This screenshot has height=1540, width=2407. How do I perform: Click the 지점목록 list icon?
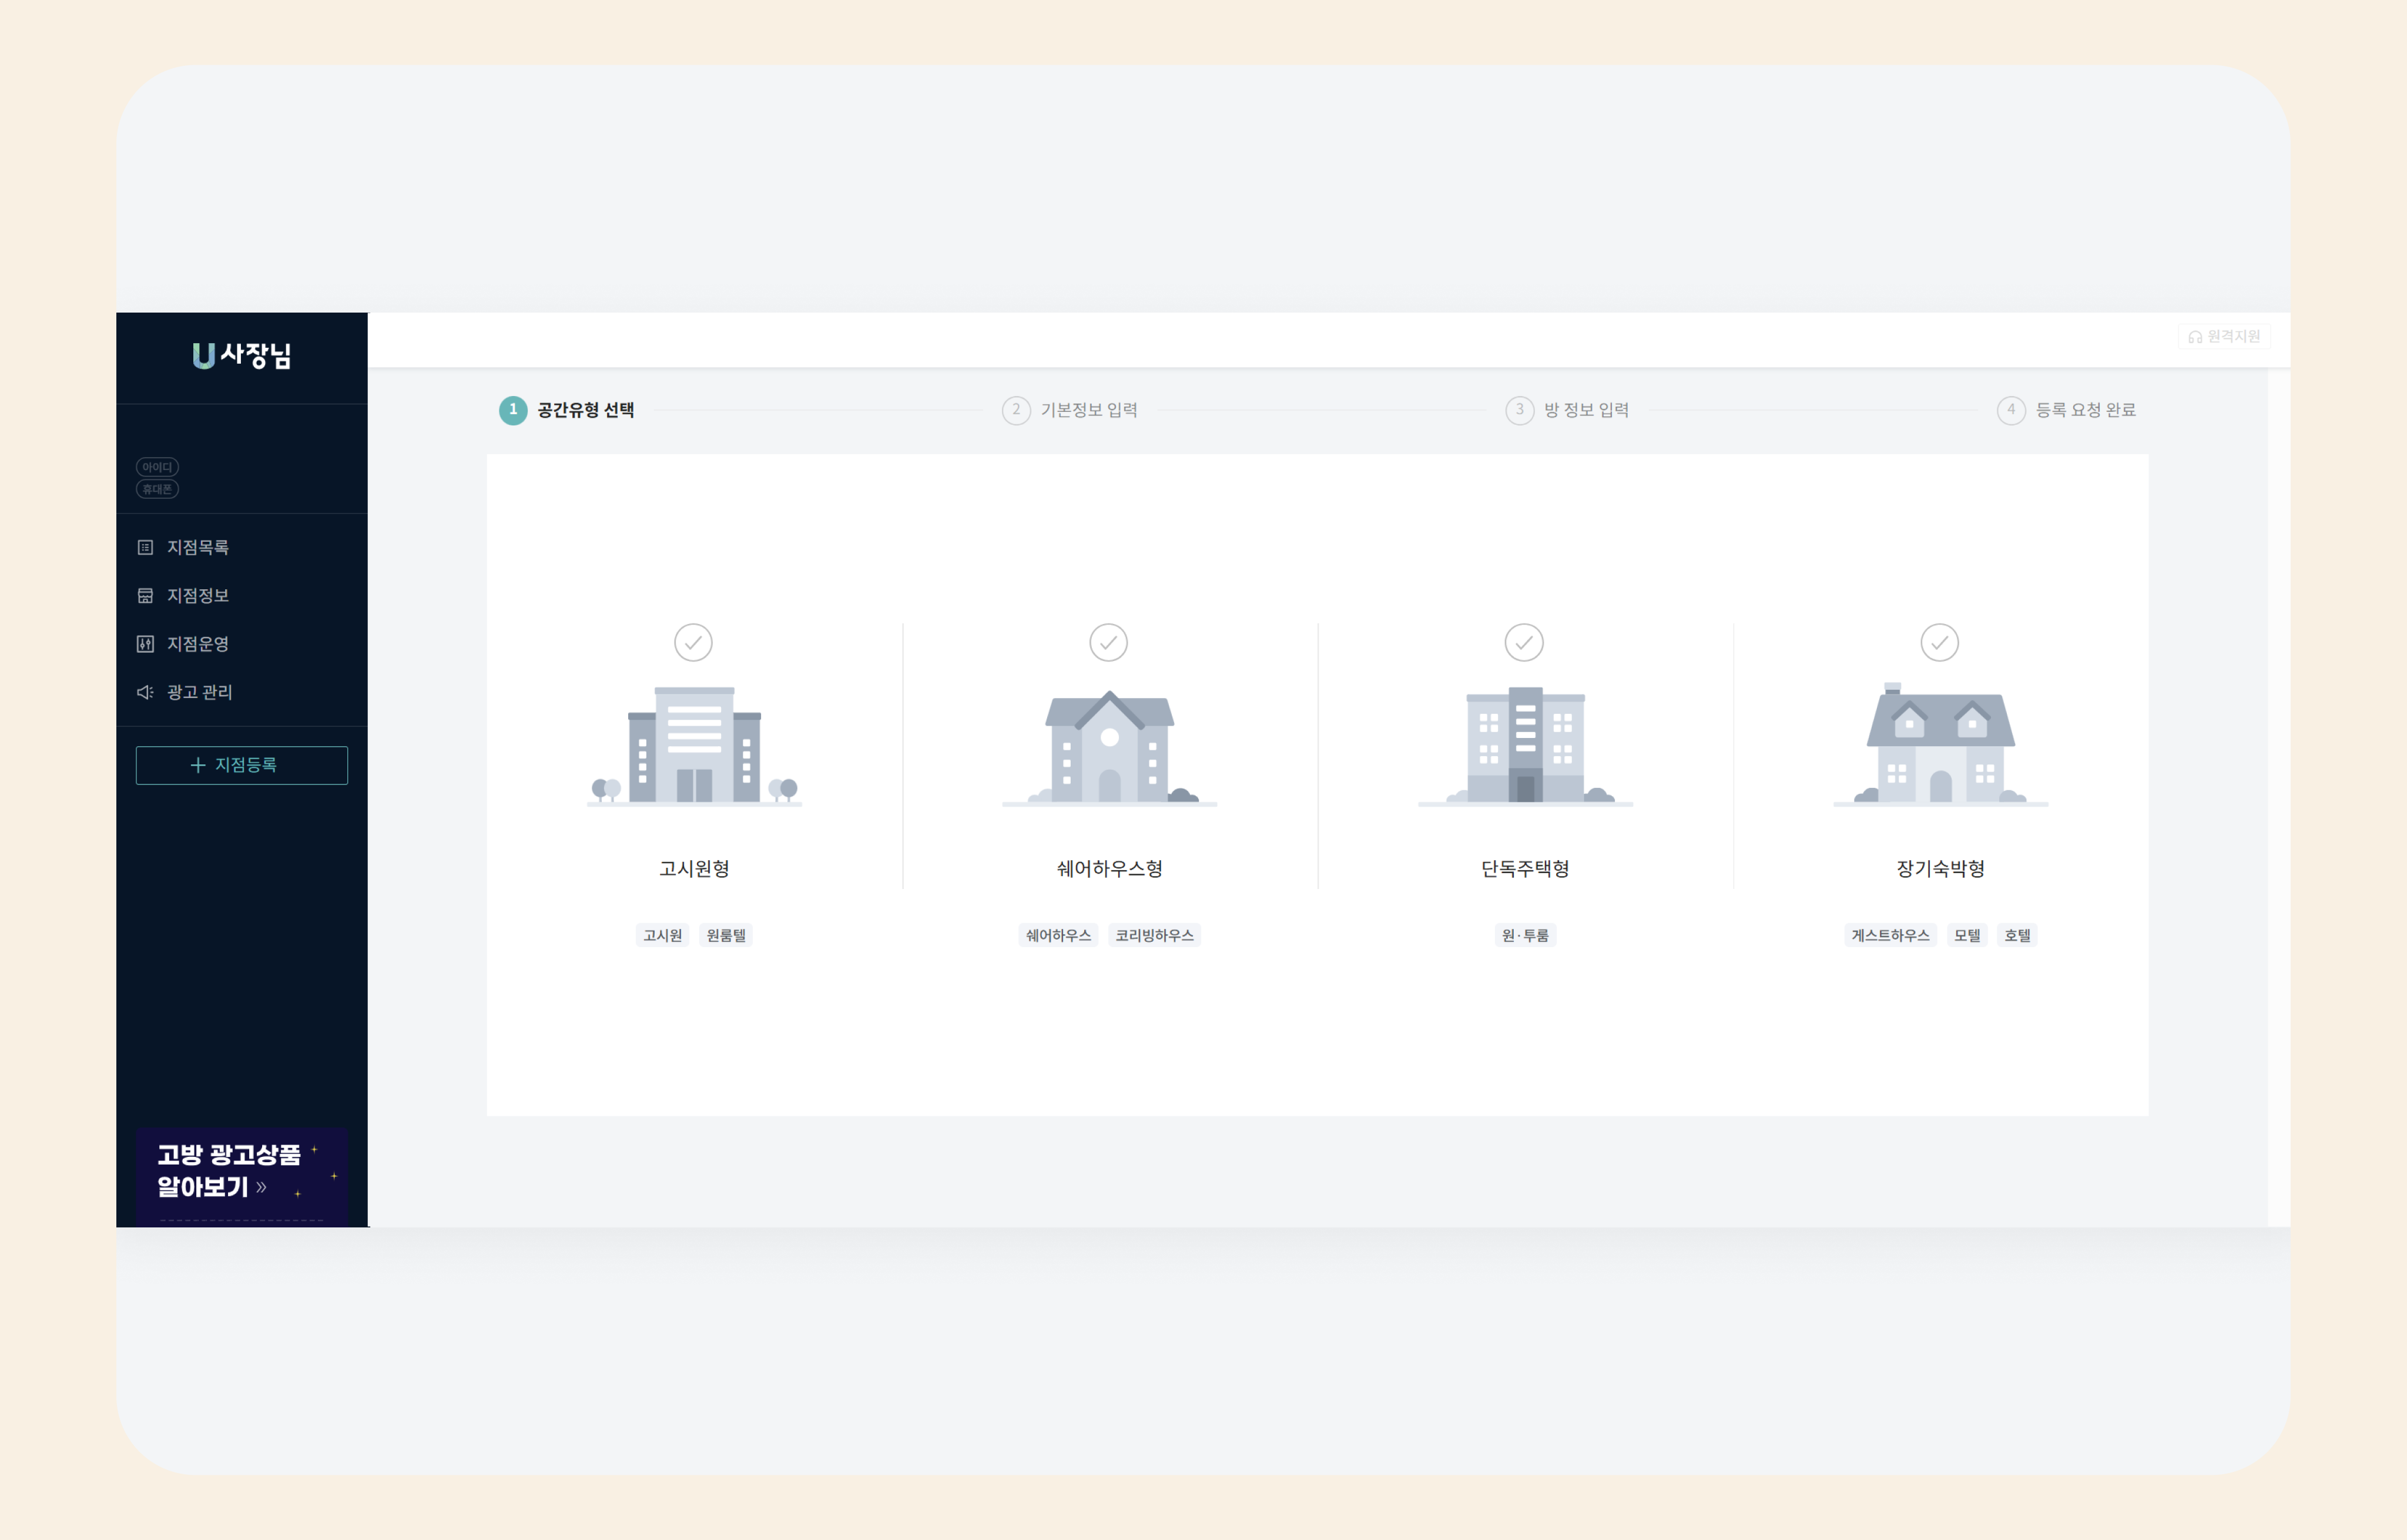[x=145, y=547]
